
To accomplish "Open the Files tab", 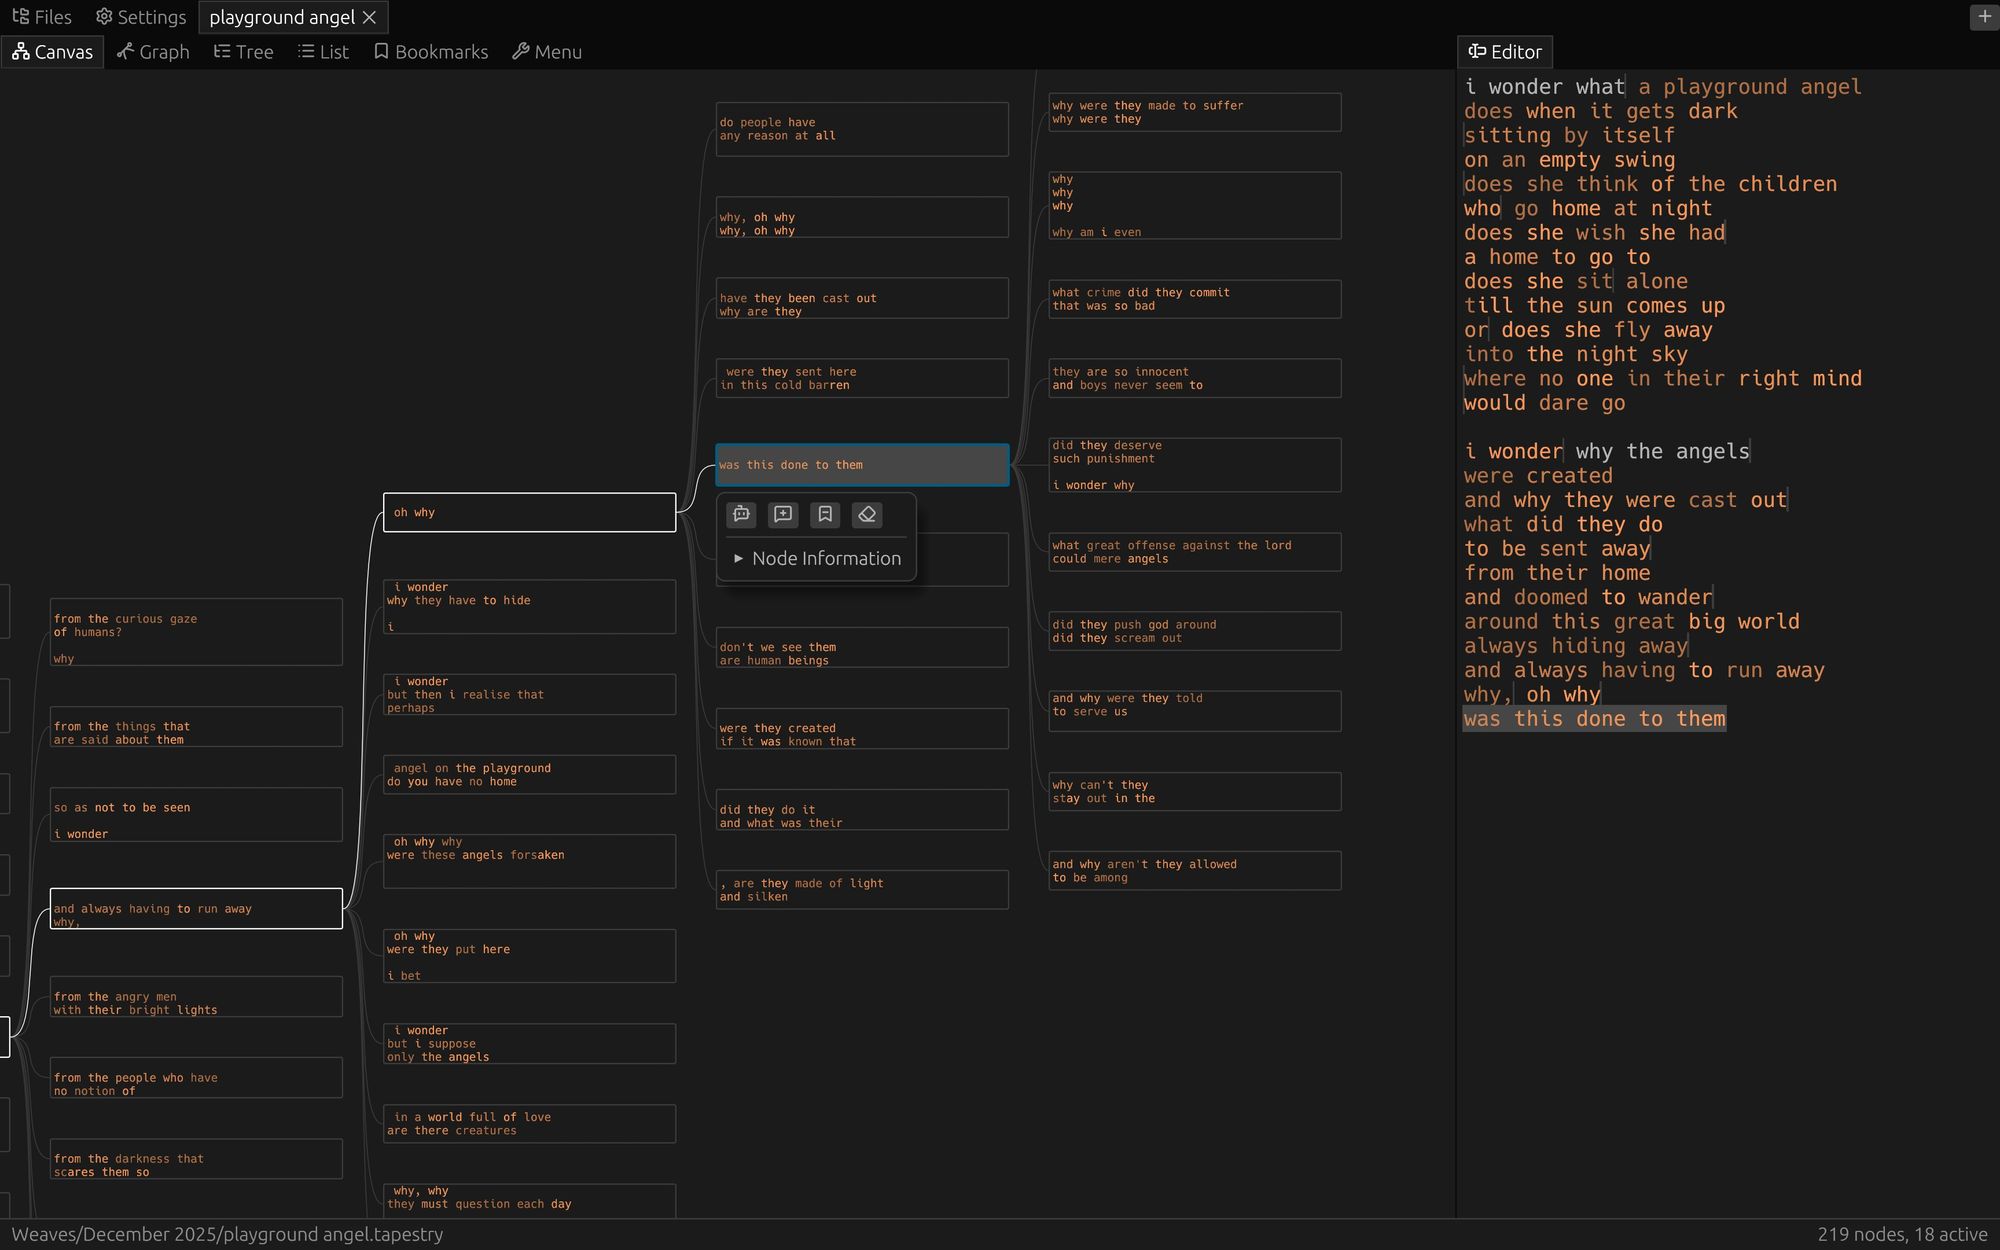I will point(42,17).
